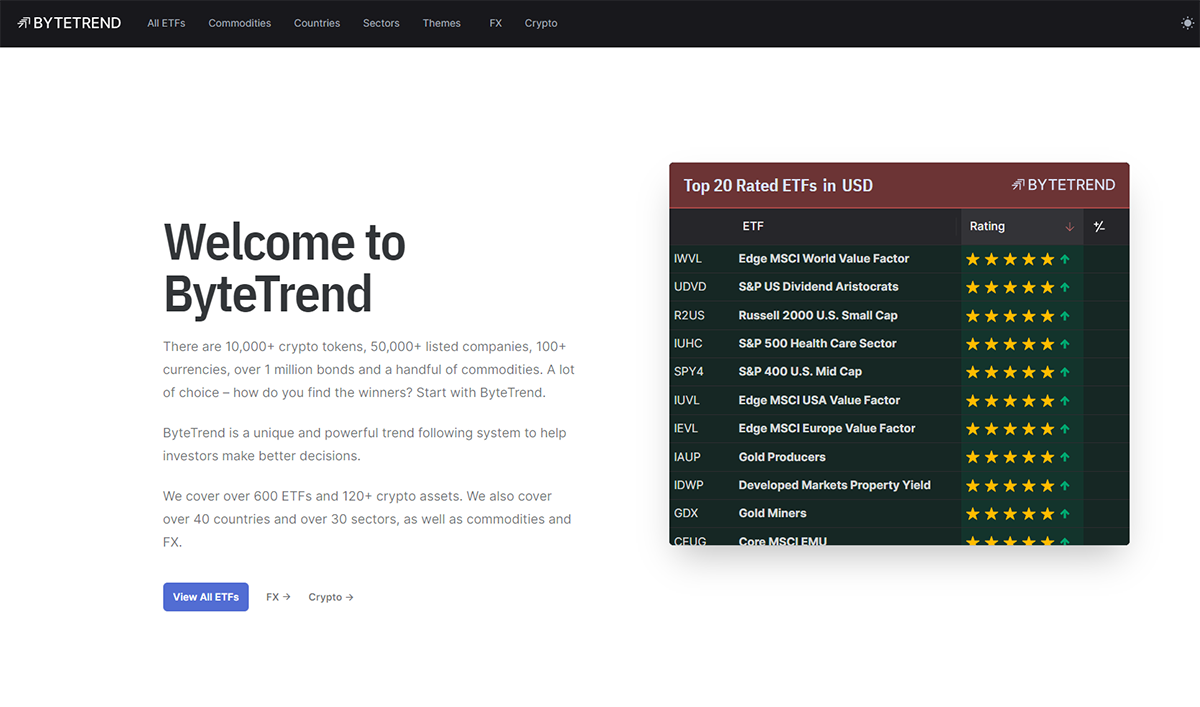Go to the FX nav item
Viewport: 1200px width, 707px height.
pos(496,23)
